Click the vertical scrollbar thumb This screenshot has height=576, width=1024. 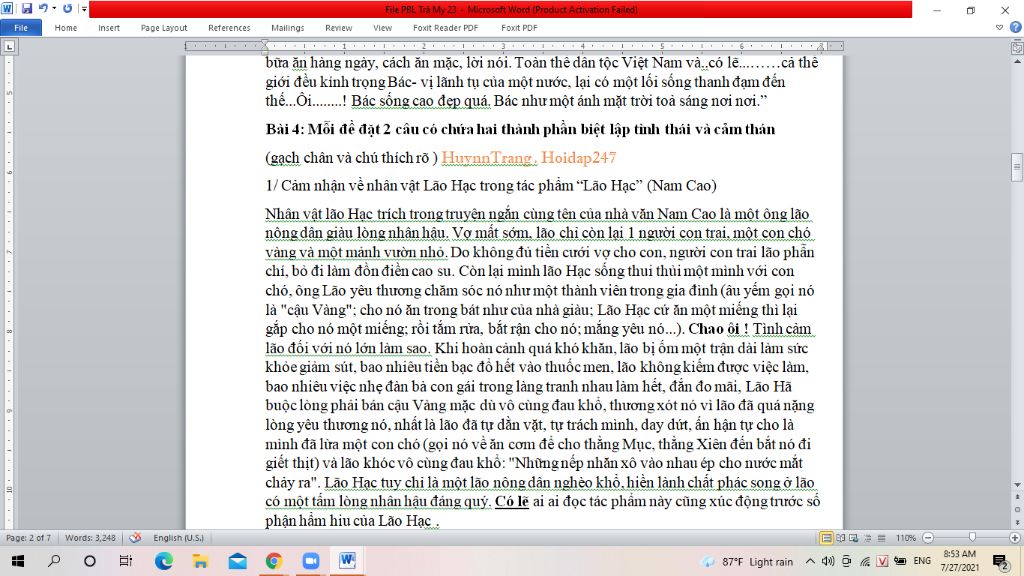pyautogui.click(x=1017, y=167)
